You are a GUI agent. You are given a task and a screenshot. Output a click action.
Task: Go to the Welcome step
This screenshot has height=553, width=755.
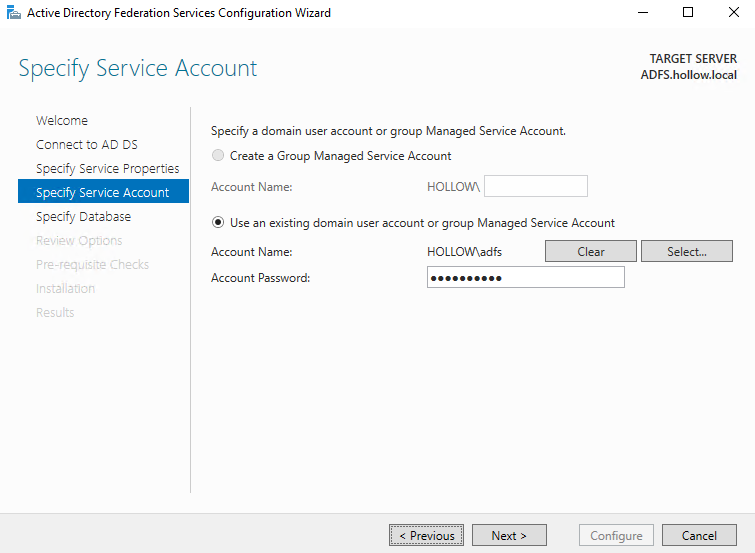point(62,120)
